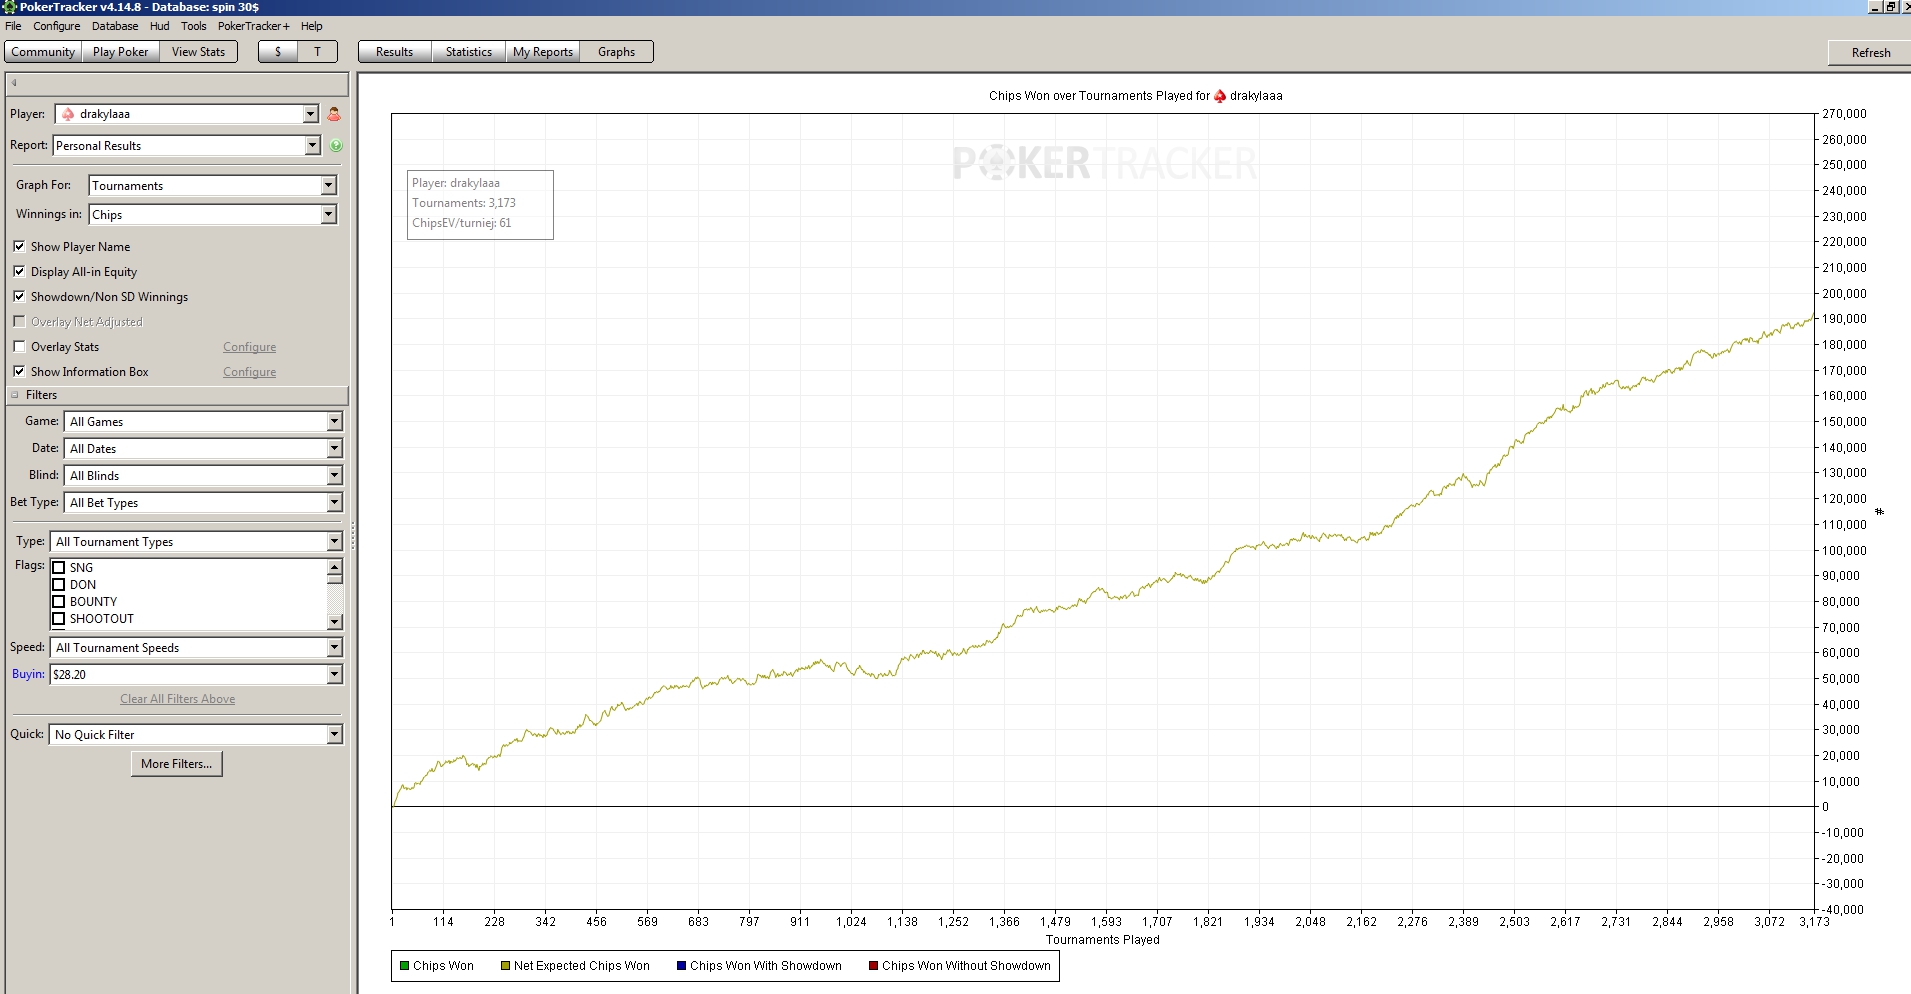Viewport: 1911px width, 994px height.
Task: Select the T tournaments toggle
Action: coord(318,52)
